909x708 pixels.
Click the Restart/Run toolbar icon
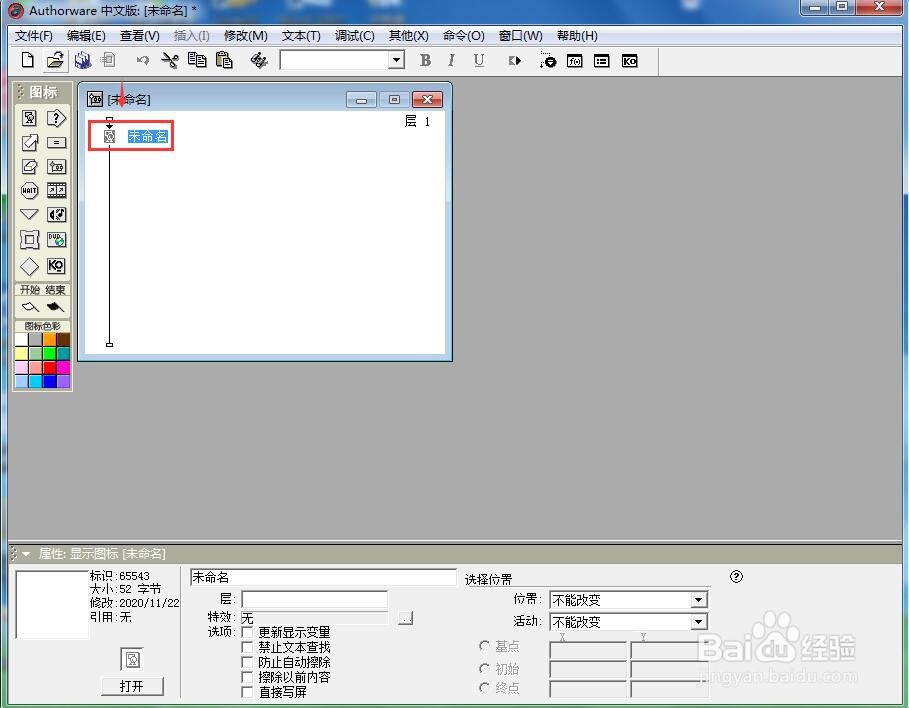point(515,60)
